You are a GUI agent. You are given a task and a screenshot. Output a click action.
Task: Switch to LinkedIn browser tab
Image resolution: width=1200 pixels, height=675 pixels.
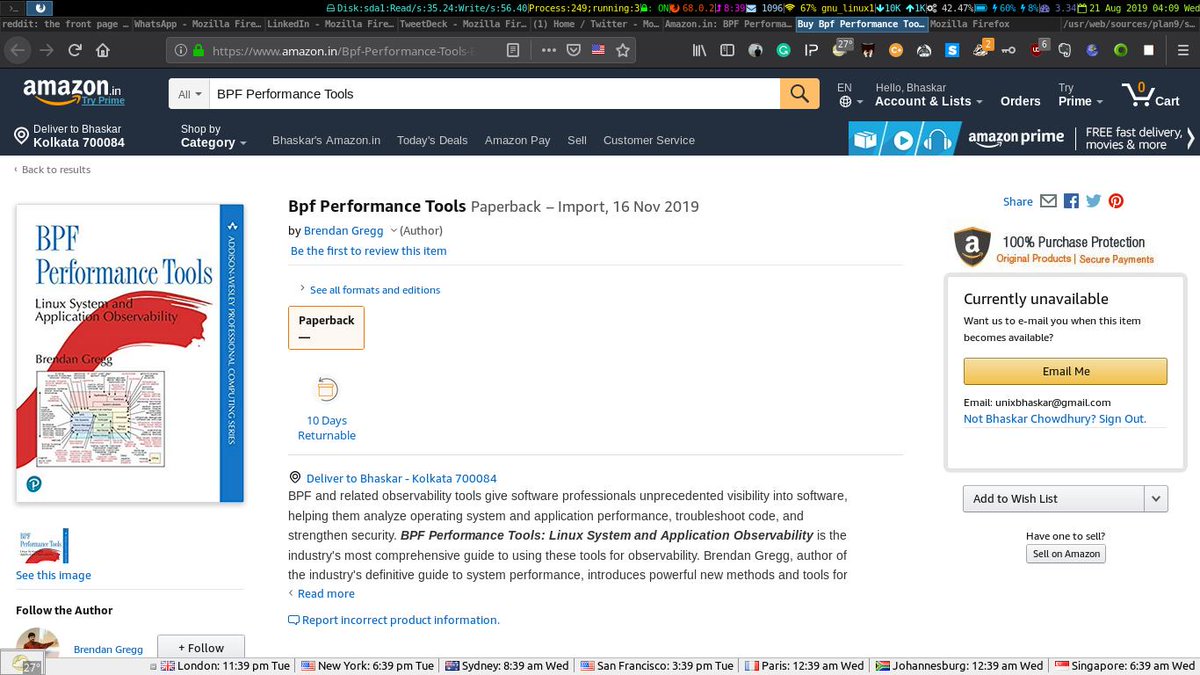[x=329, y=23]
